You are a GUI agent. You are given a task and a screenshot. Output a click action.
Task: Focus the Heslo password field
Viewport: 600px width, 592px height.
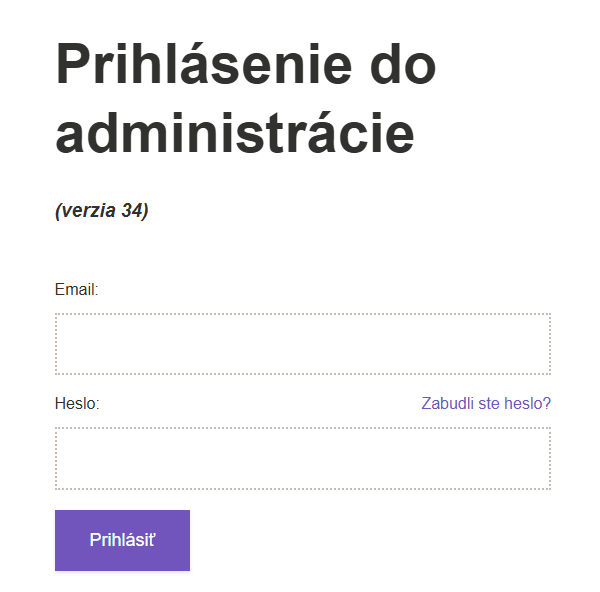tap(302, 459)
